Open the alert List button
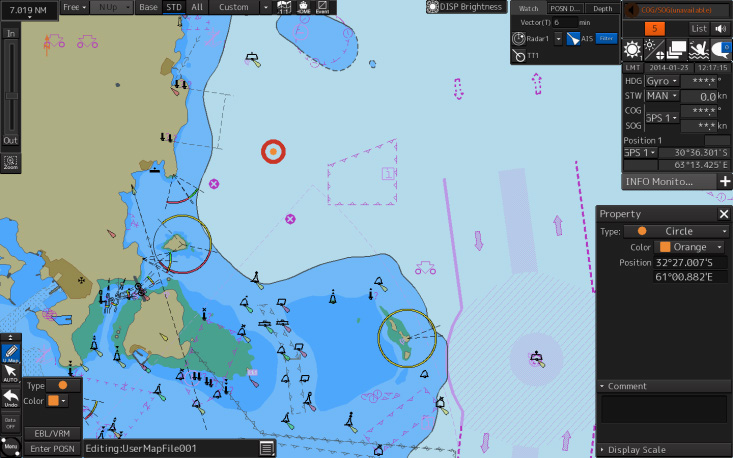733x458 pixels. click(x=699, y=29)
